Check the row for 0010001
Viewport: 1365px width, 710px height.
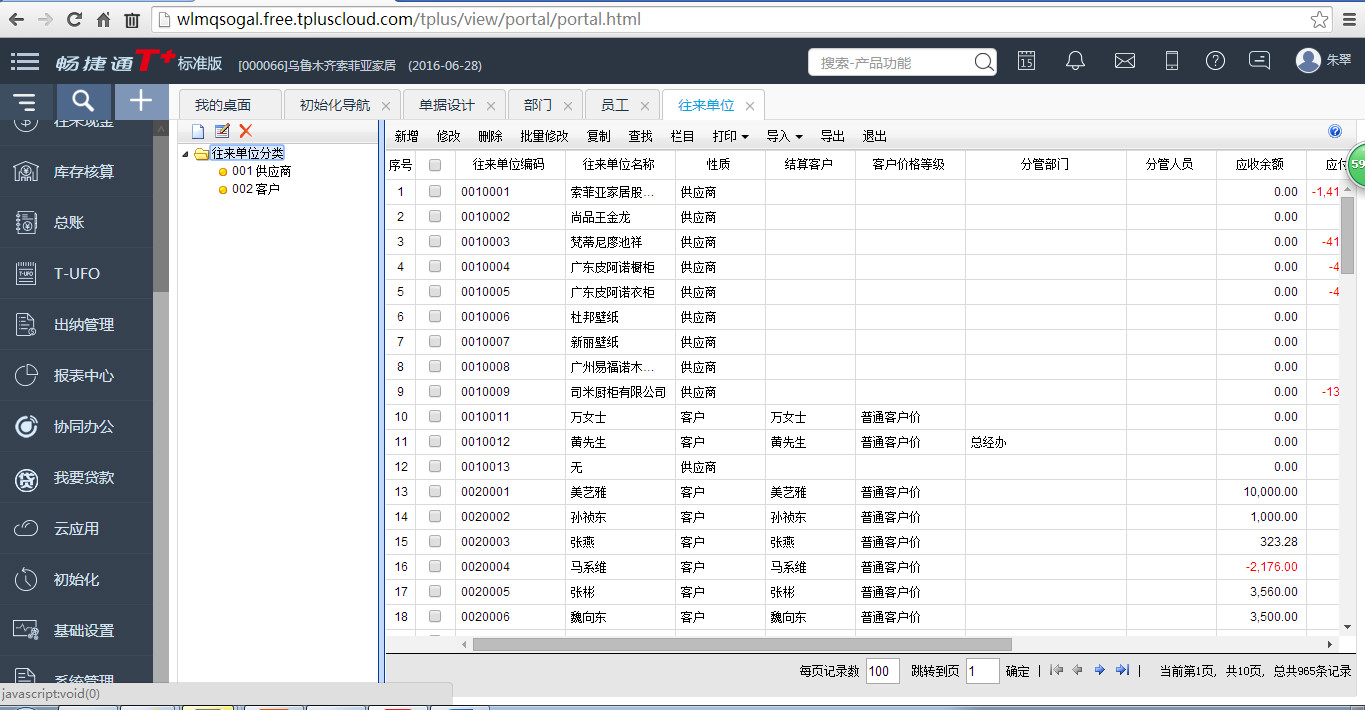coord(435,191)
